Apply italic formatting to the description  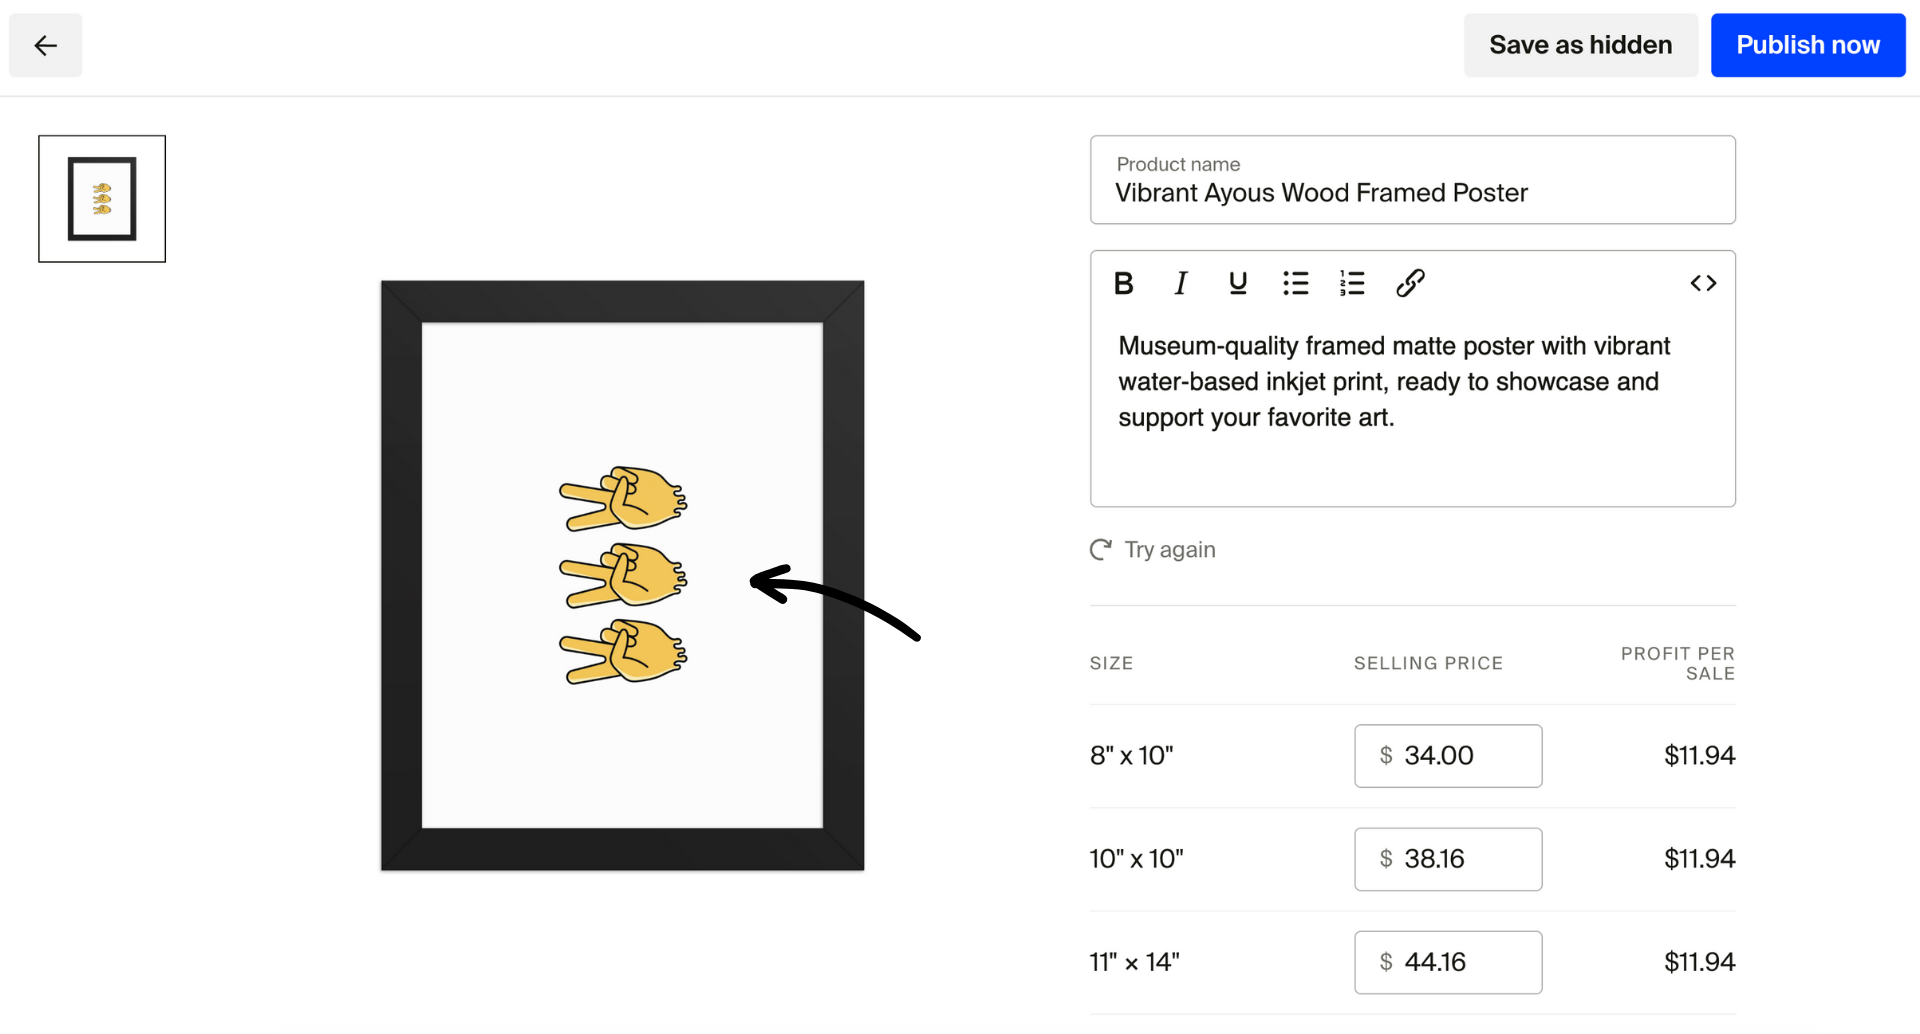click(x=1180, y=283)
